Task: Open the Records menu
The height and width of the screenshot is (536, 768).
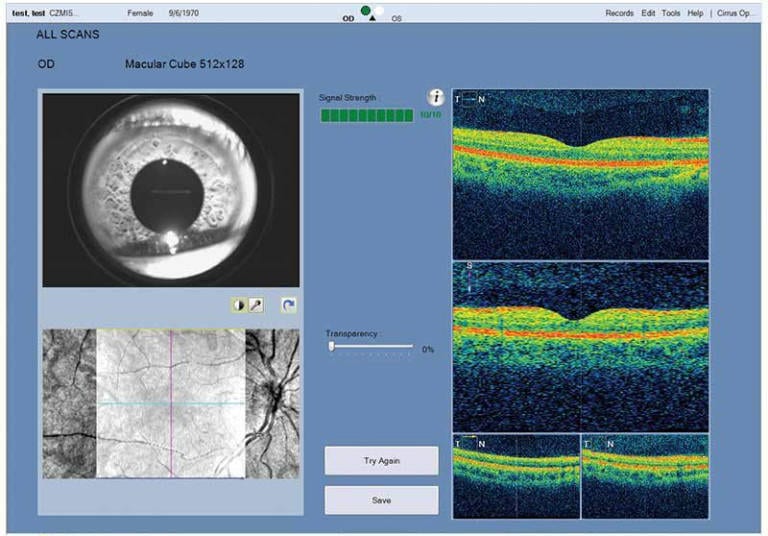Action: tap(619, 13)
